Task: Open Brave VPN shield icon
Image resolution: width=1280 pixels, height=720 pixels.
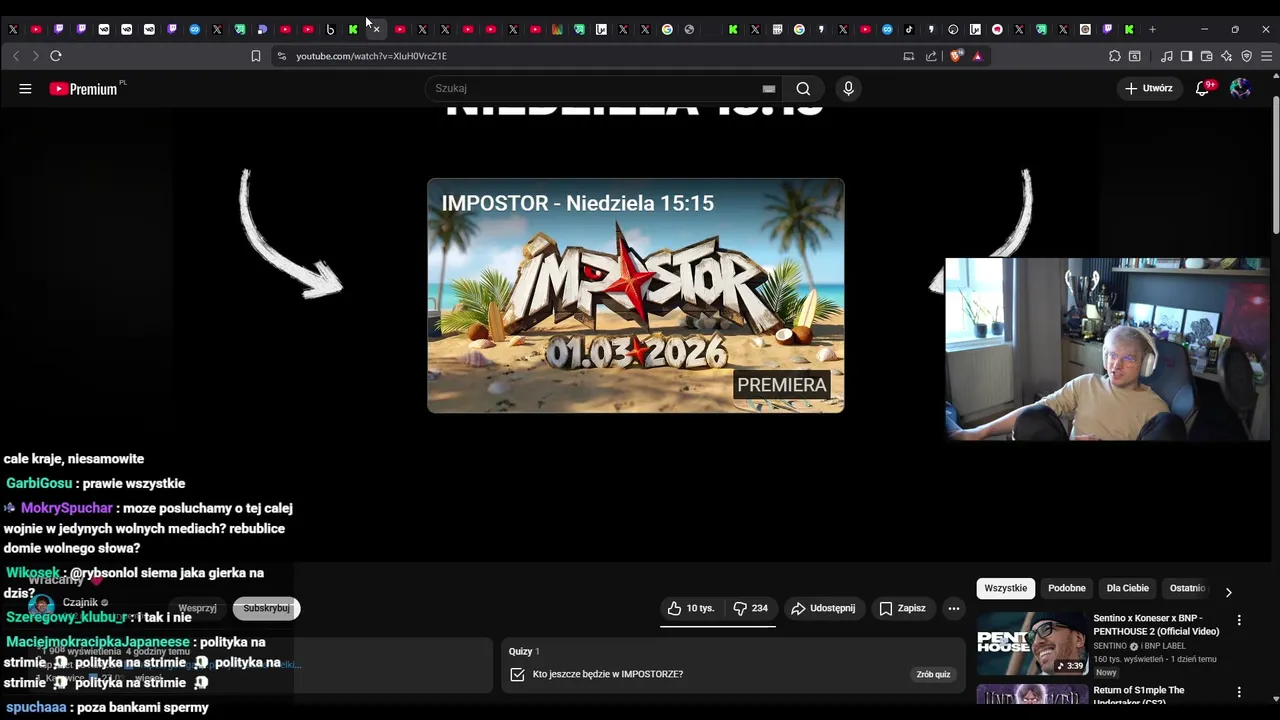Action: point(1246,56)
